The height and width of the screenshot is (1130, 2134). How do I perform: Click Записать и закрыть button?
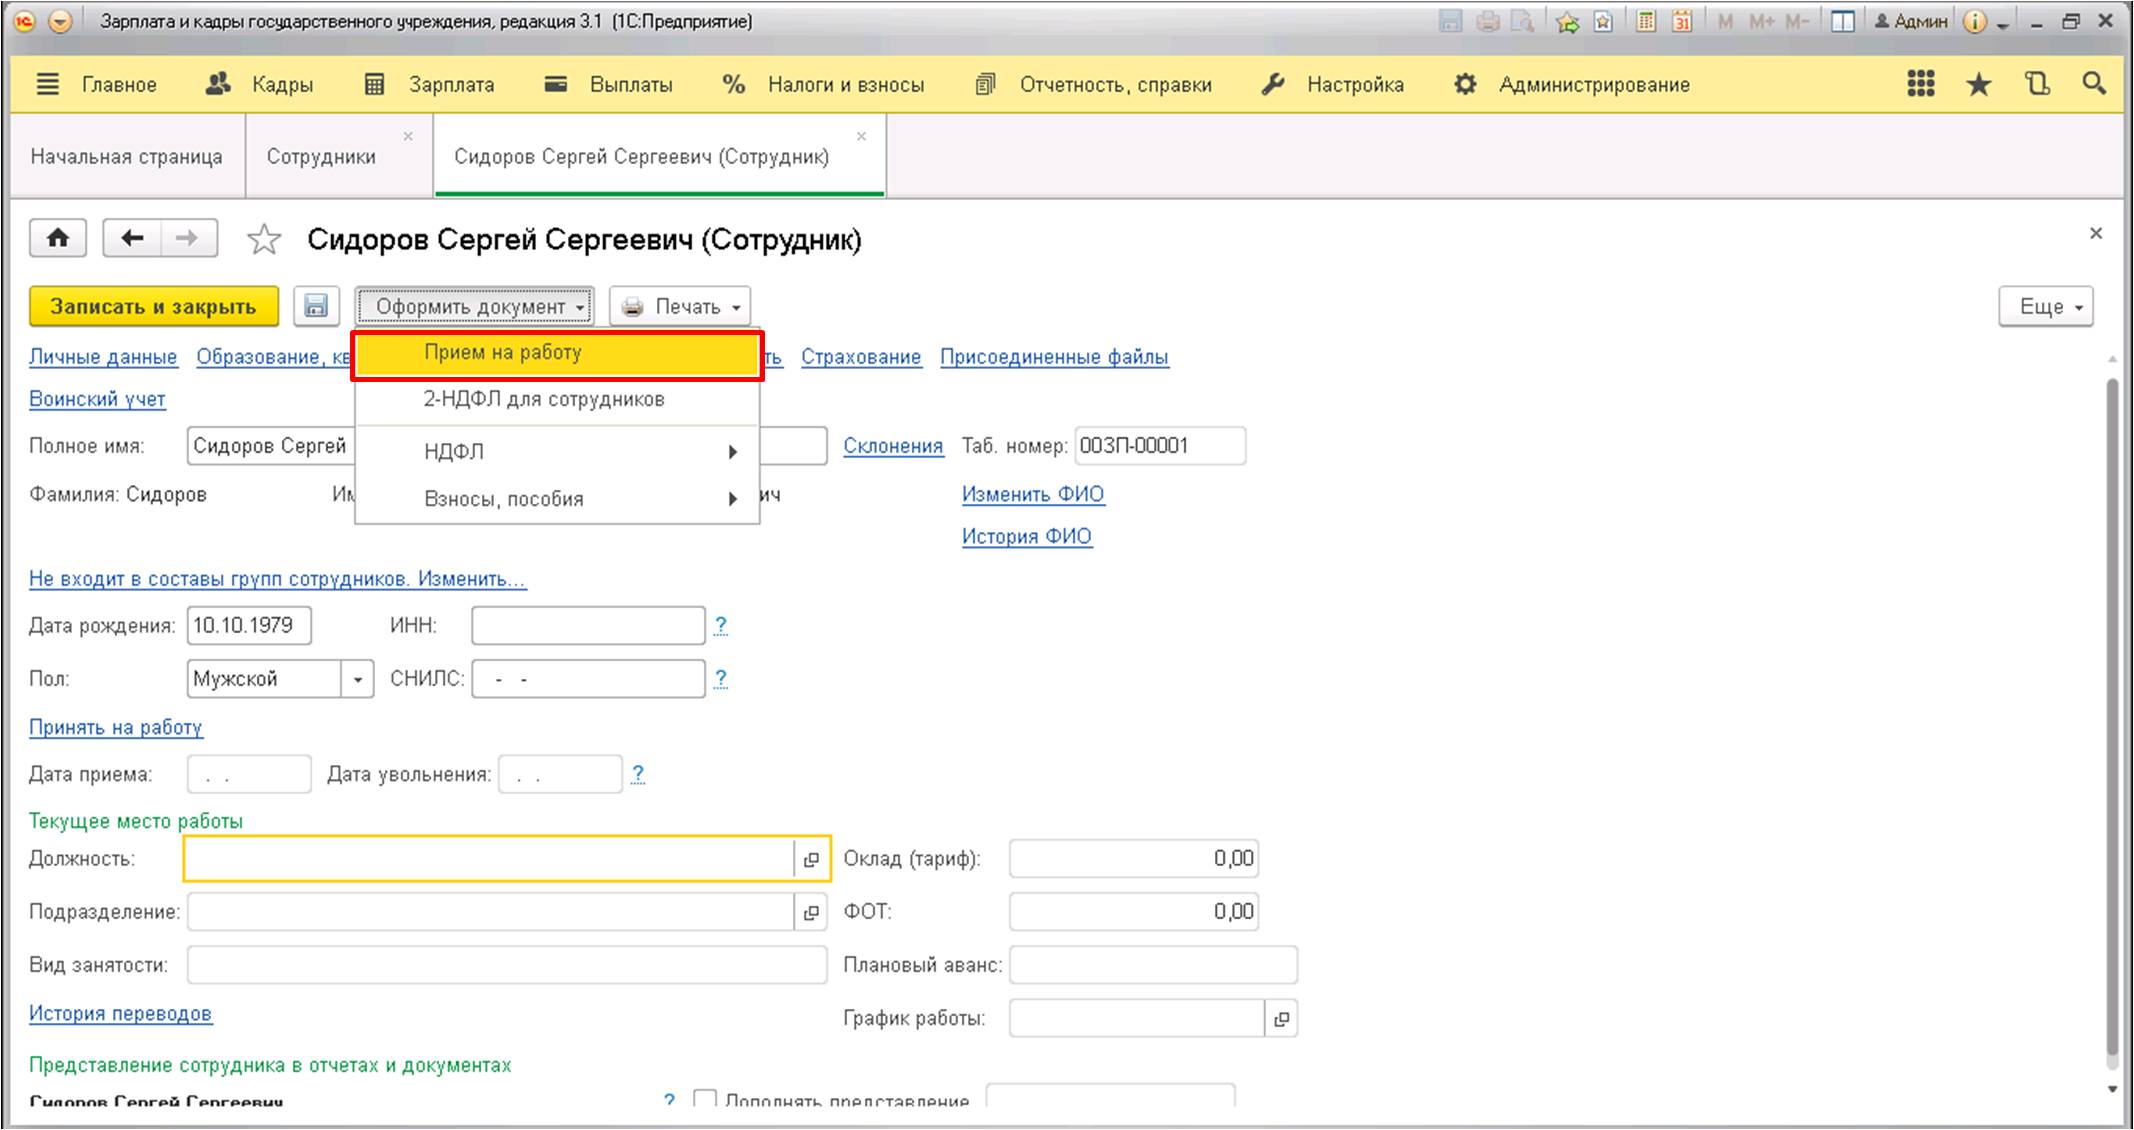tap(153, 306)
